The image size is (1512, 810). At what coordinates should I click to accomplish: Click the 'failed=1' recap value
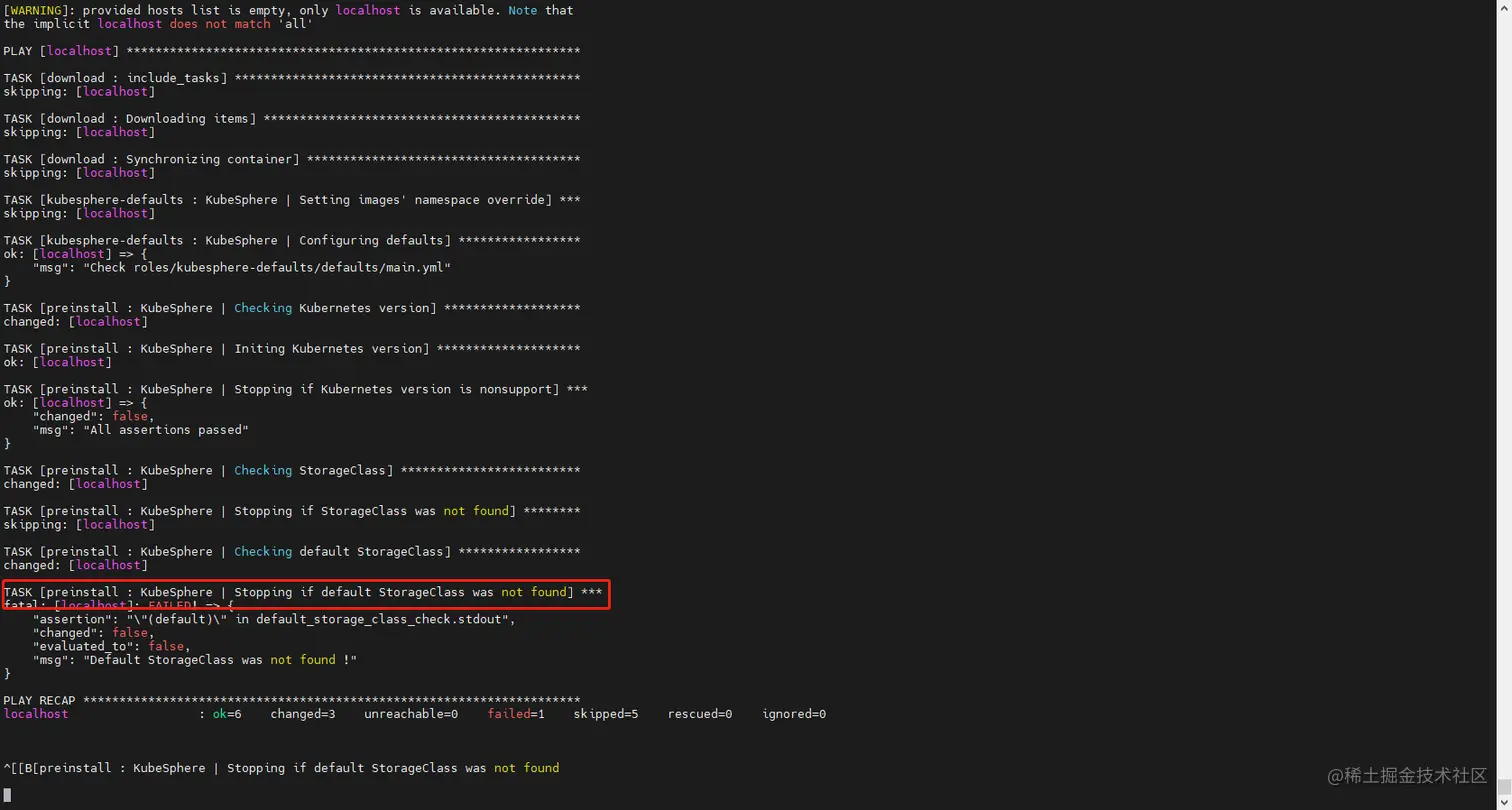pos(516,714)
